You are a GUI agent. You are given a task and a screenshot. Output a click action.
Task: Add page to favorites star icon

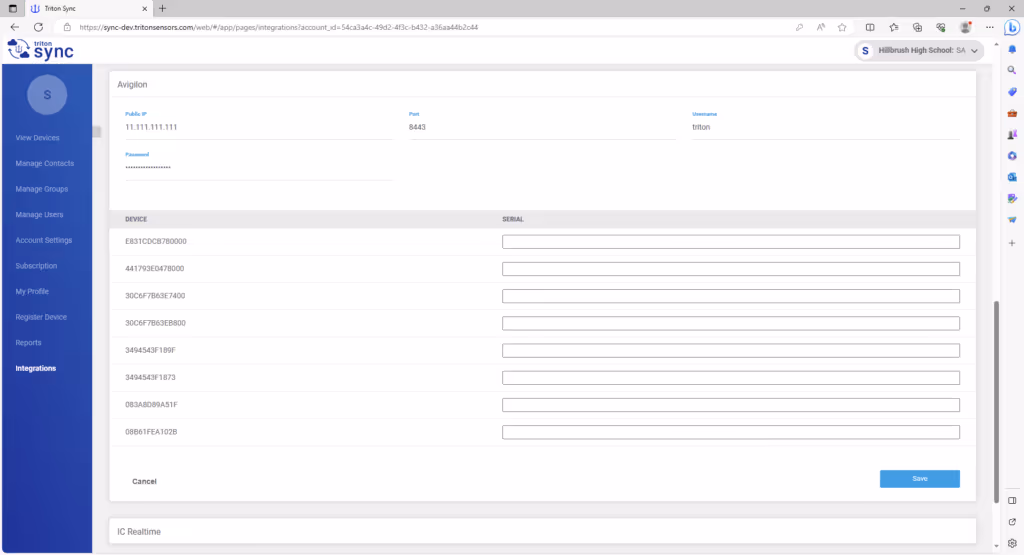coord(842,27)
